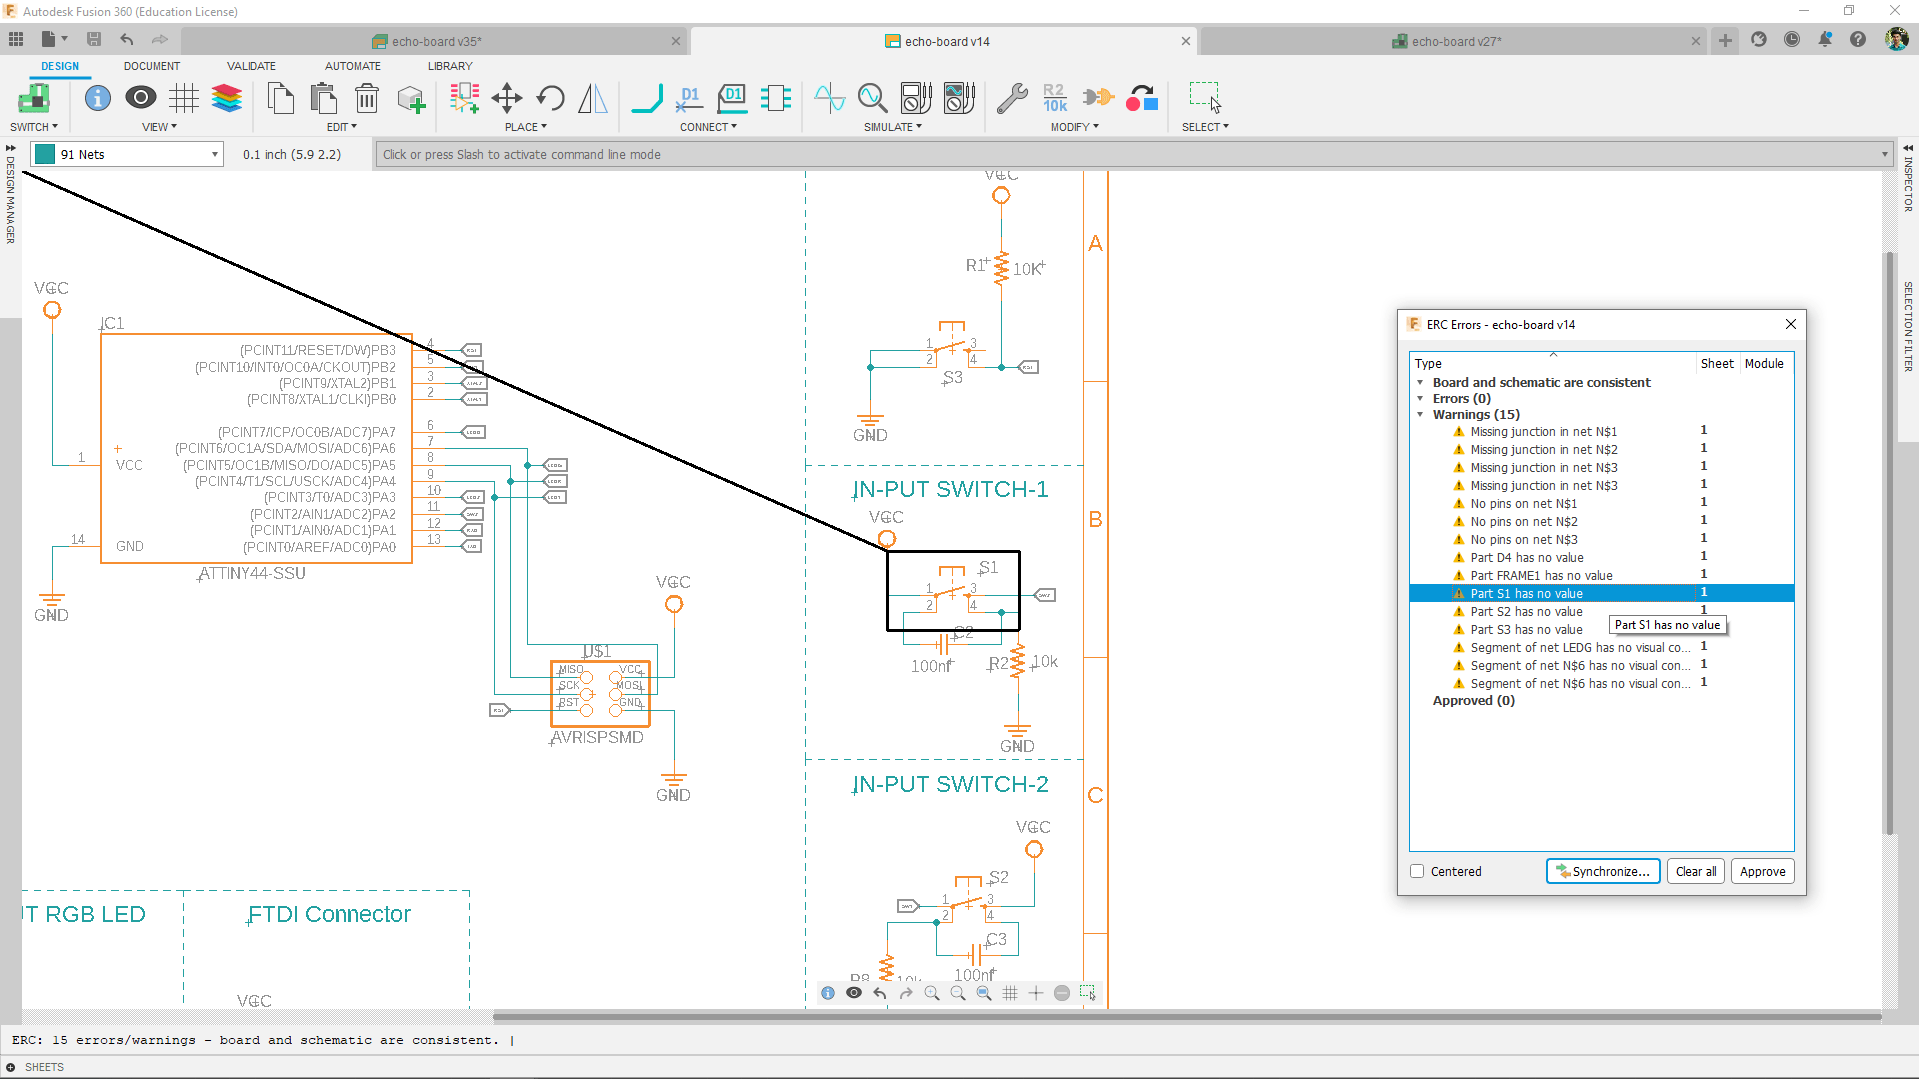Click the D1 Name tool icon

pyautogui.click(x=689, y=98)
